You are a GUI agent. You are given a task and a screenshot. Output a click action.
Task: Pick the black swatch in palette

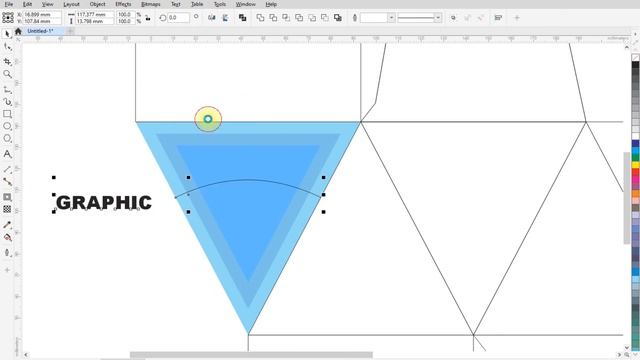point(636,65)
